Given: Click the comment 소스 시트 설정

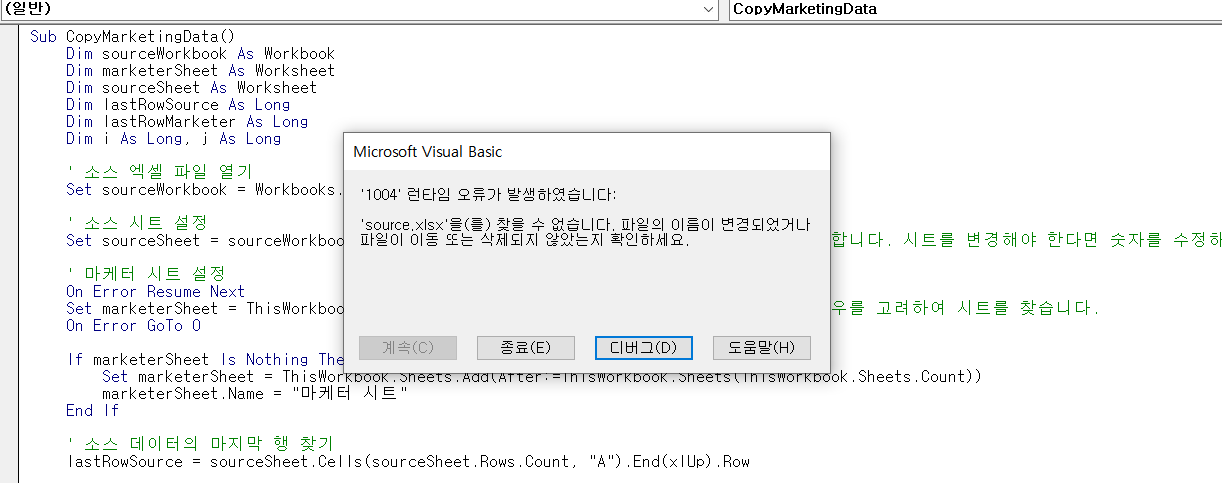Looking at the screenshot, I should 136,222.
